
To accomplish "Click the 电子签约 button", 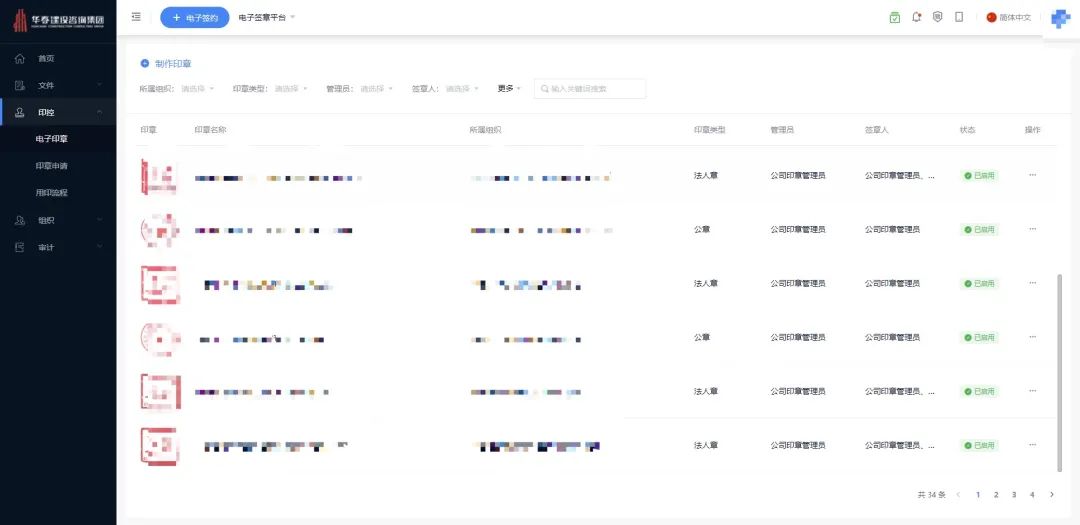I will coord(195,17).
